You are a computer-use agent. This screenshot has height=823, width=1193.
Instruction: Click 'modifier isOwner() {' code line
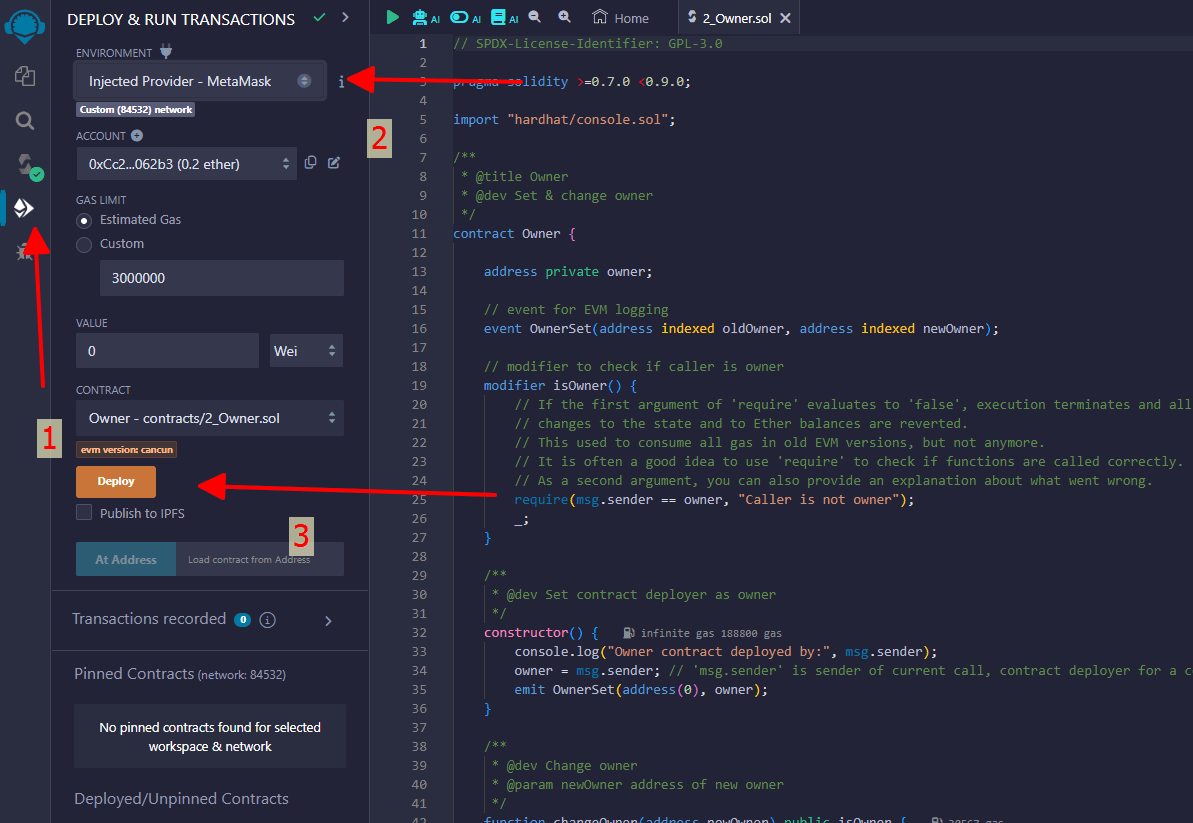coord(560,386)
